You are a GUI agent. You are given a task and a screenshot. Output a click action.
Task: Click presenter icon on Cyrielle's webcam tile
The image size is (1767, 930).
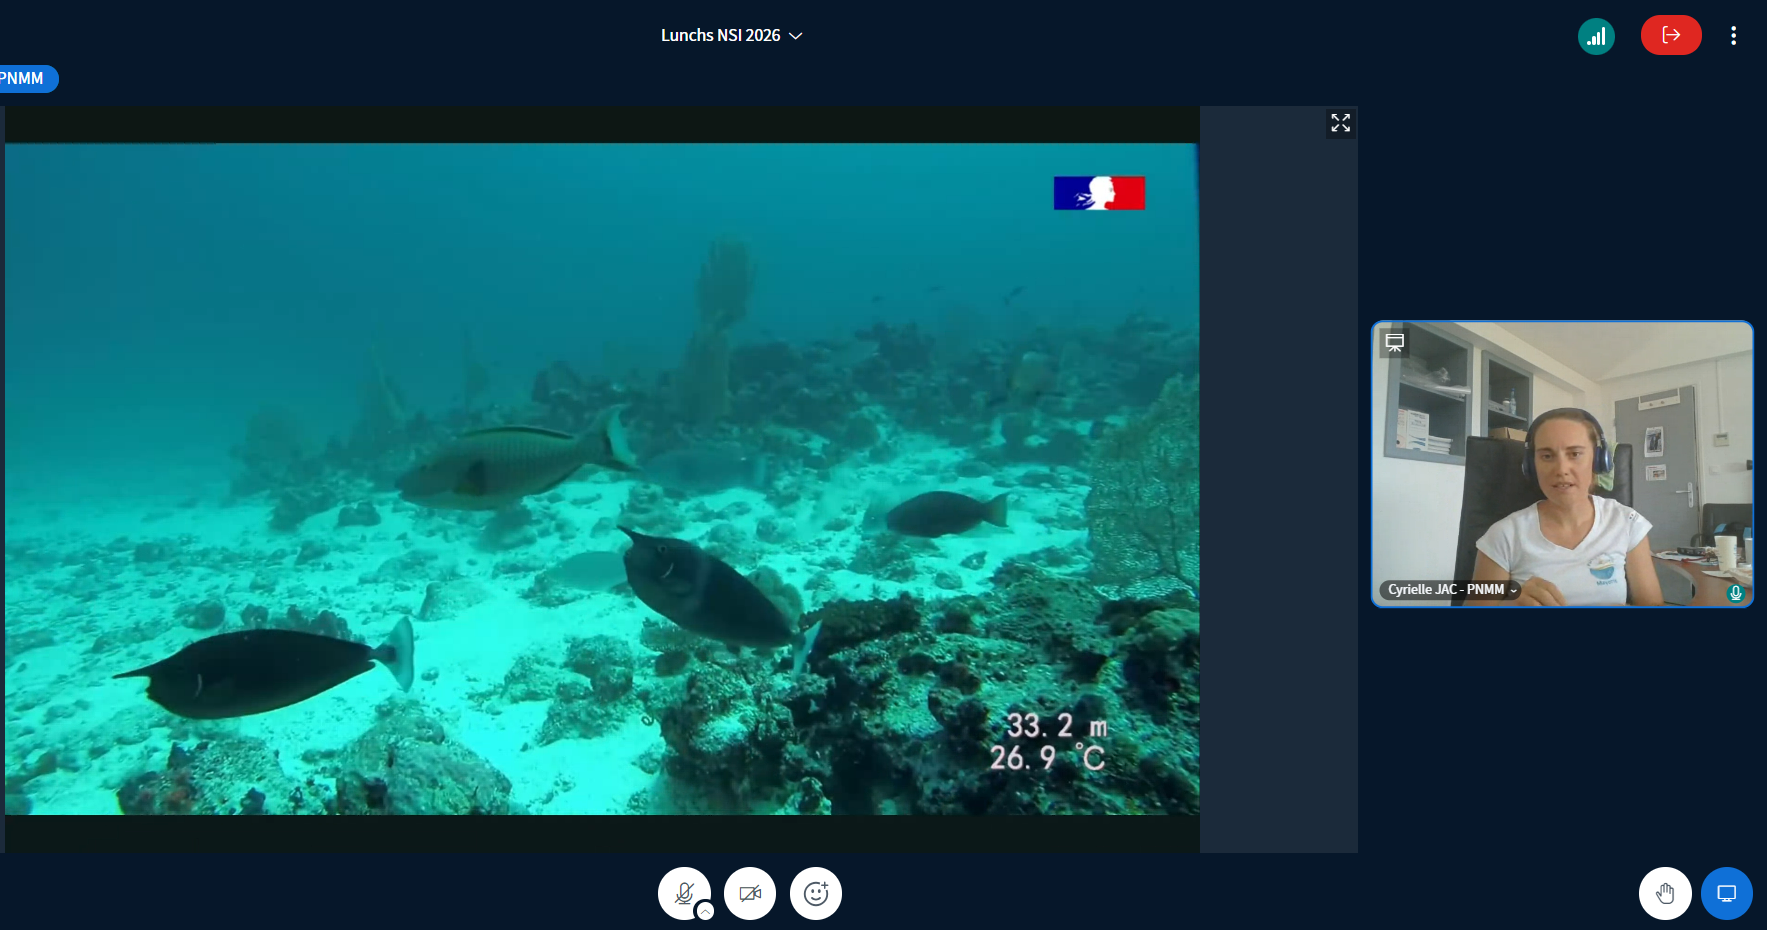(x=1395, y=343)
